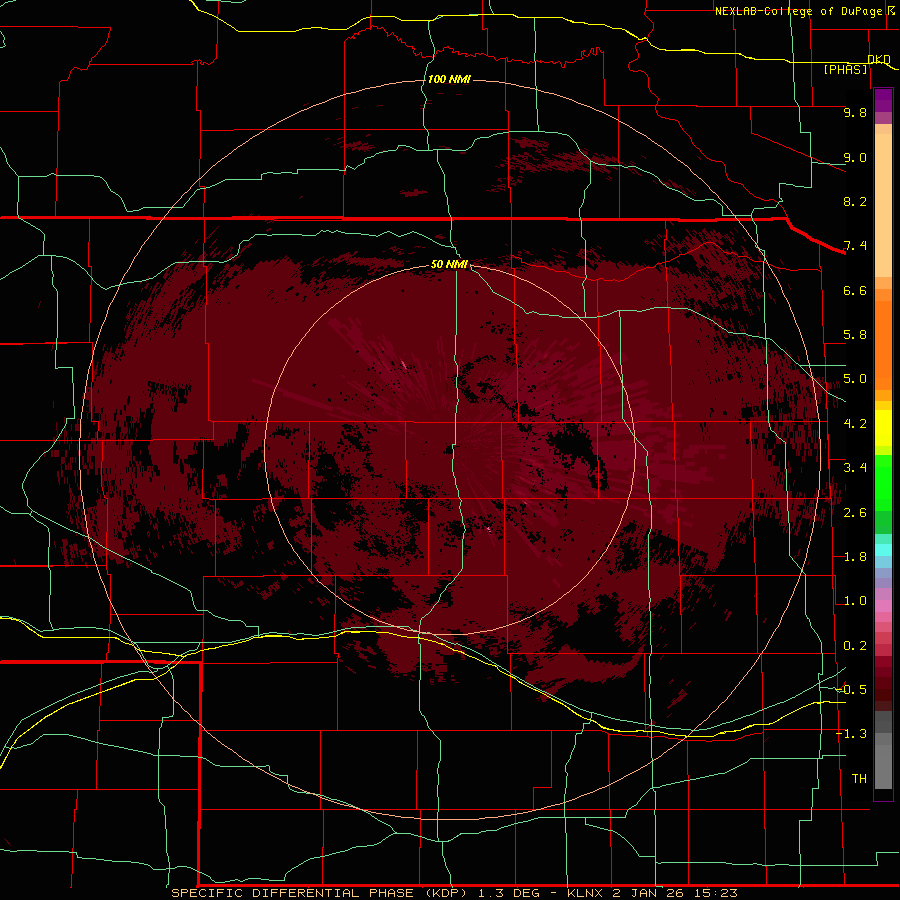900x900 pixels.
Task: Click the SPECIFIC DIFFERENTIAL PHASE (KDP) caption
Action: (x=319, y=893)
